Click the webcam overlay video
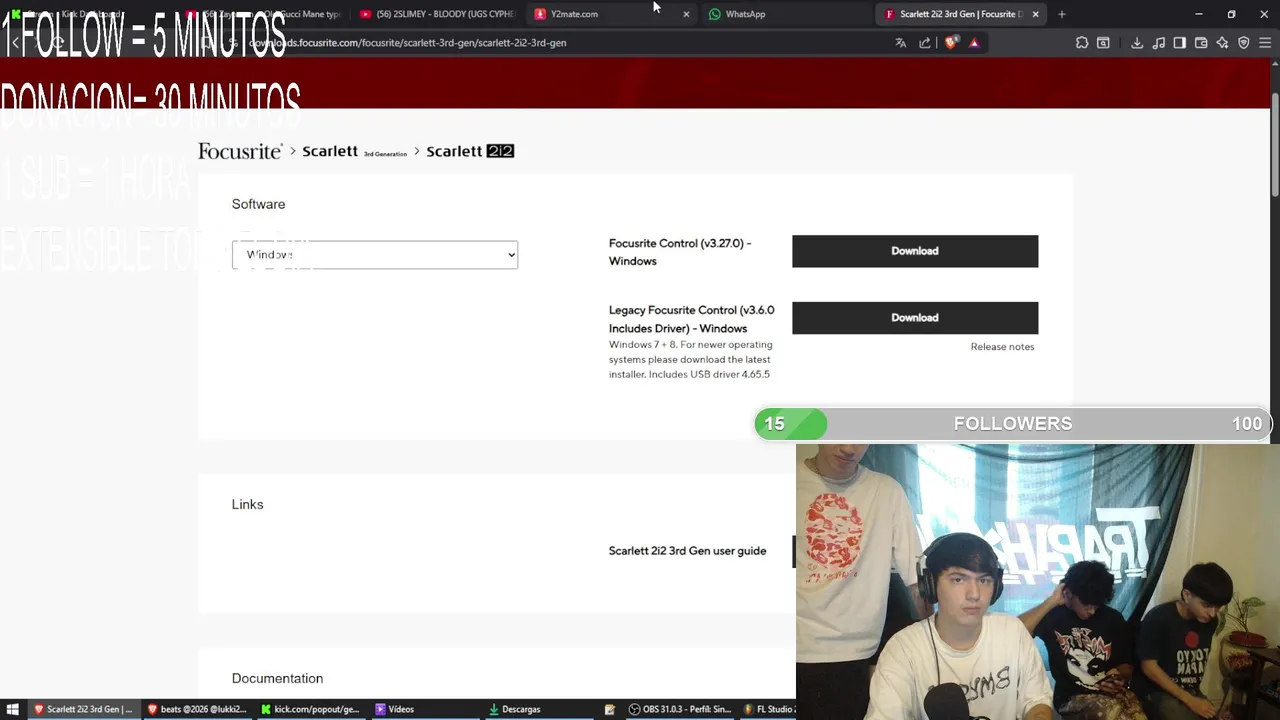This screenshot has width=1280, height=720. (1037, 582)
